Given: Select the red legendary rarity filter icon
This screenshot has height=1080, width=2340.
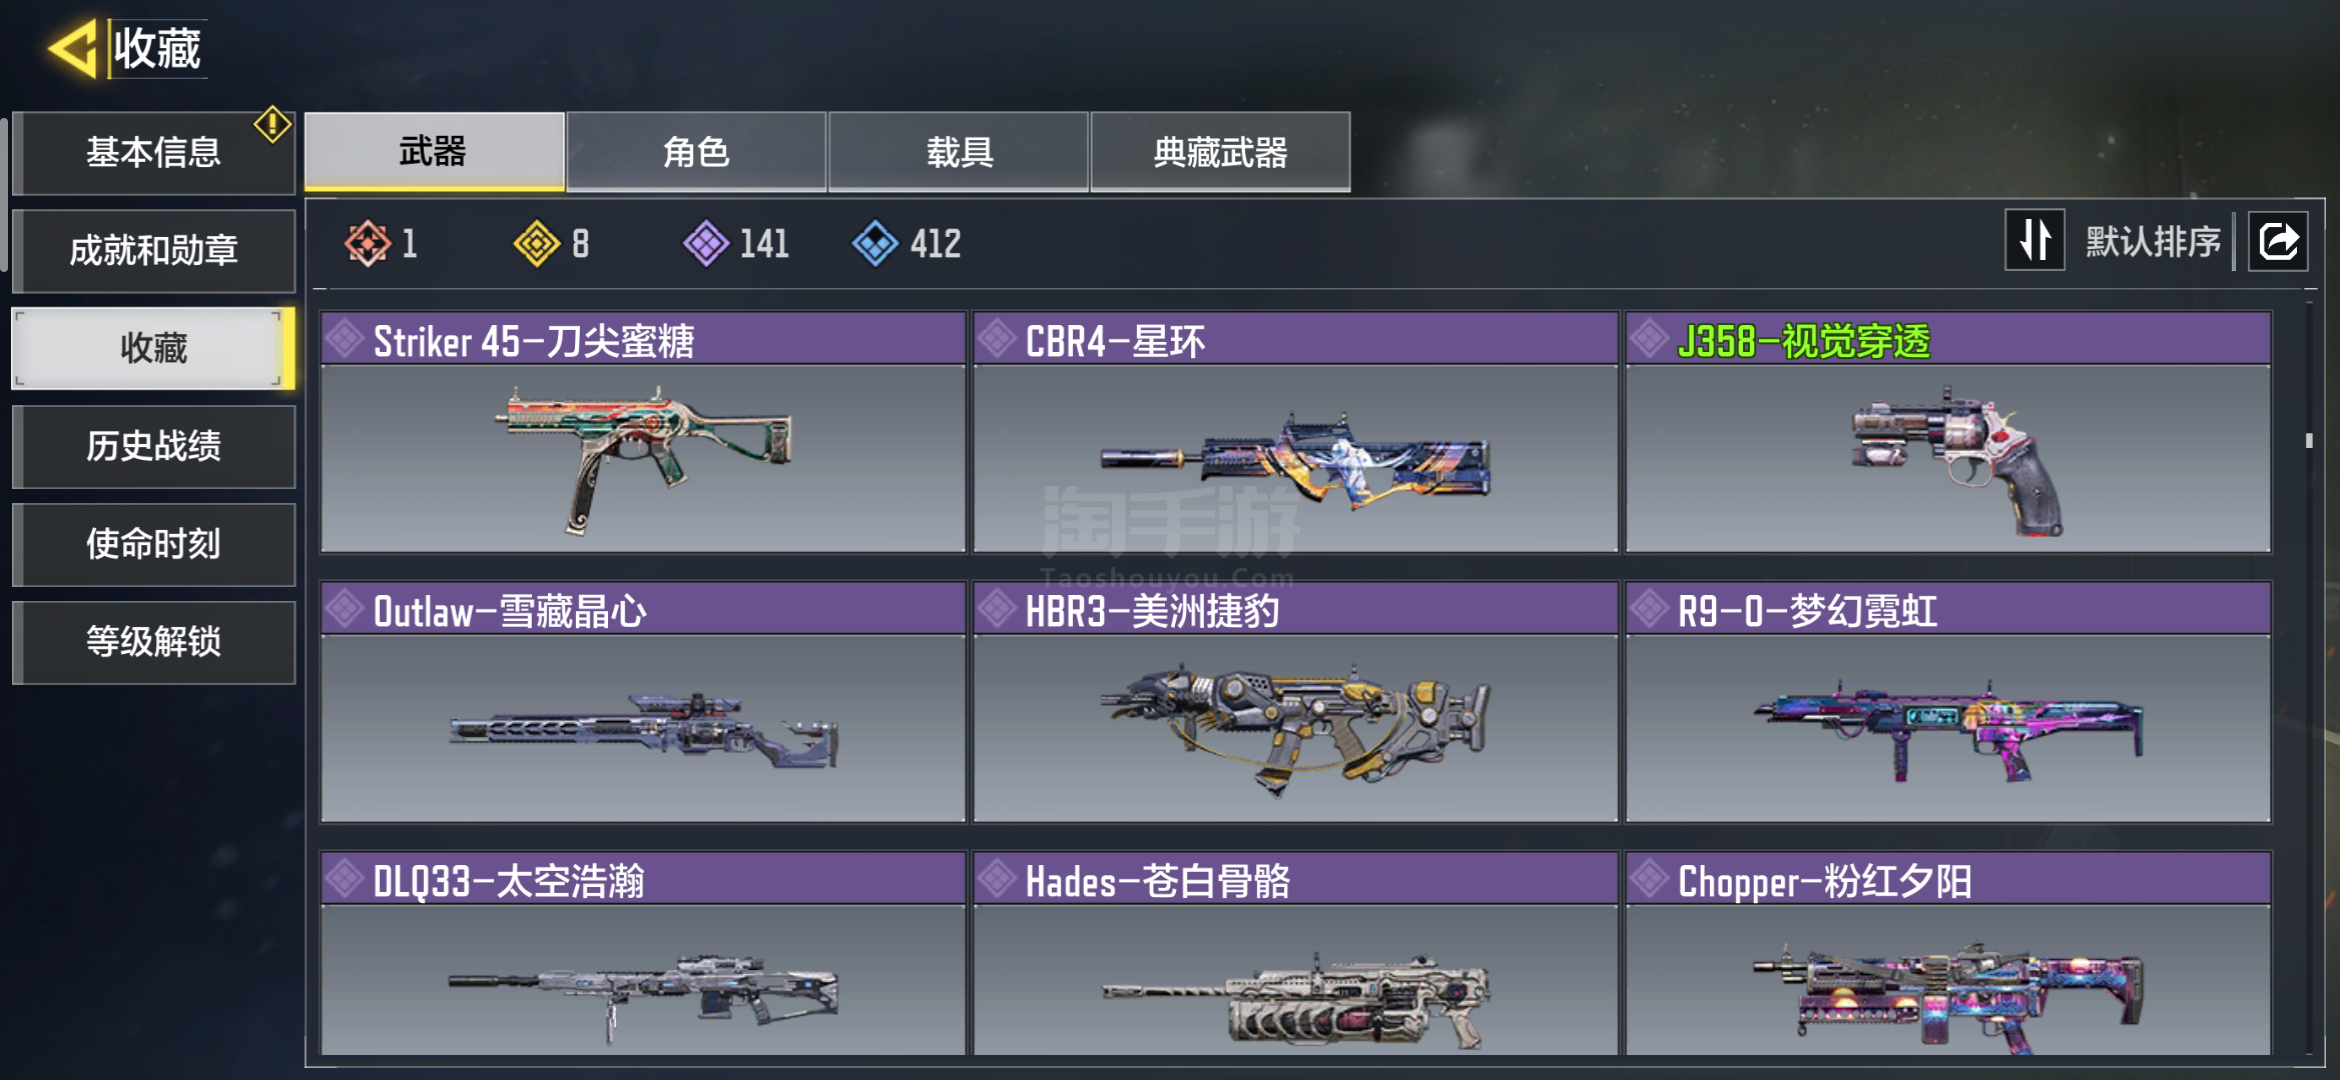Looking at the screenshot, I should click(367, 243).
